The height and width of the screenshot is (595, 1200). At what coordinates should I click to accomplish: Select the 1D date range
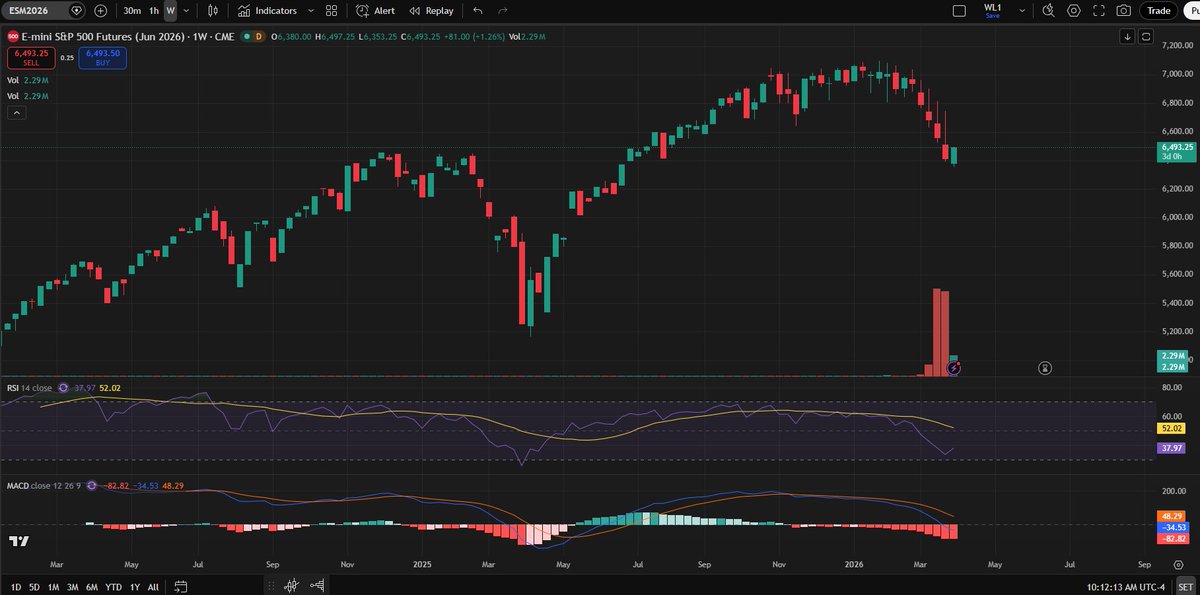(x=15, y=586)
